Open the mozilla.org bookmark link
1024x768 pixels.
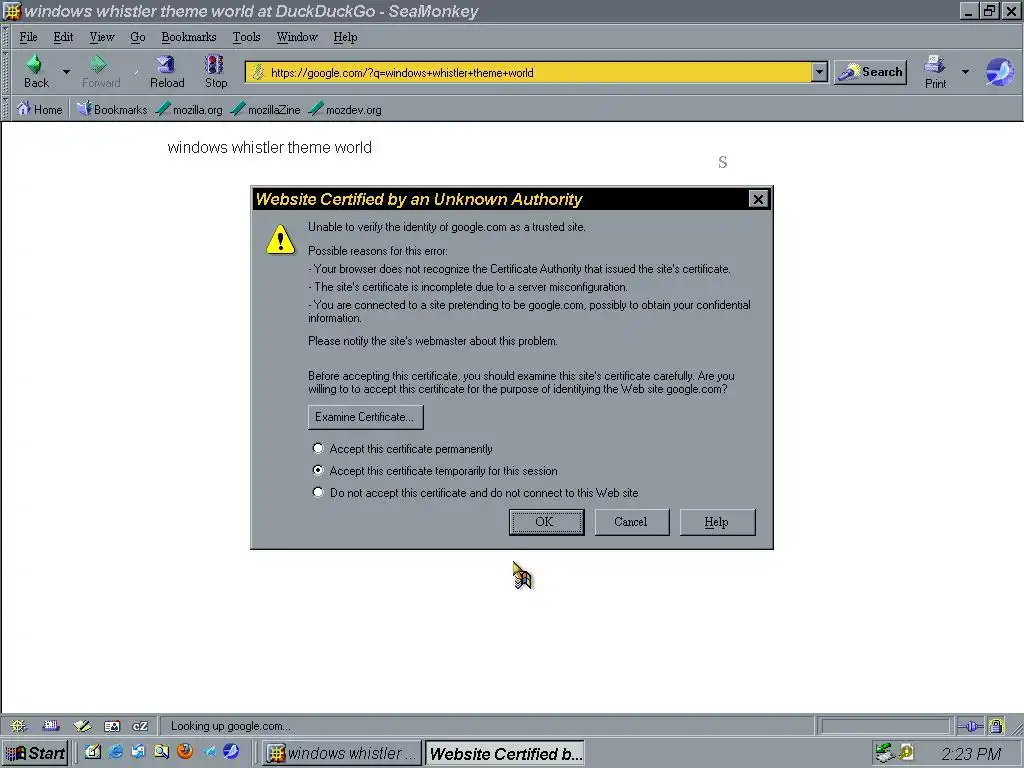[x=189, y=109]
